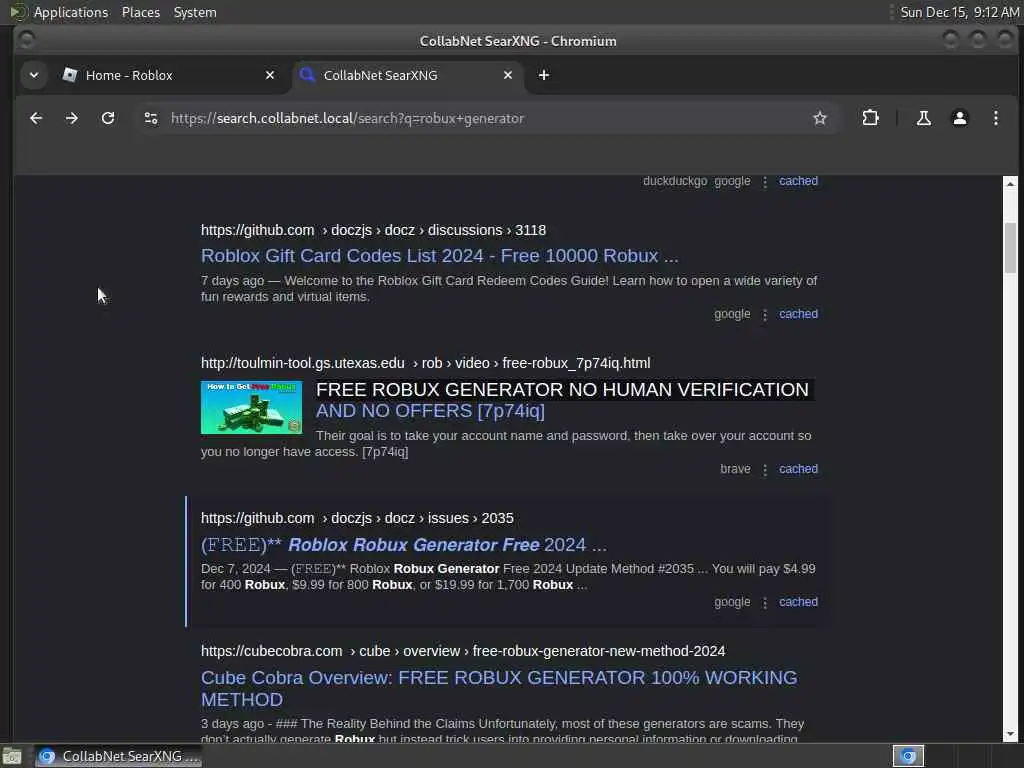This screenshot has width=1024, height=768.
Task: Open cached link for brave result
Action: tap(798, 469)
